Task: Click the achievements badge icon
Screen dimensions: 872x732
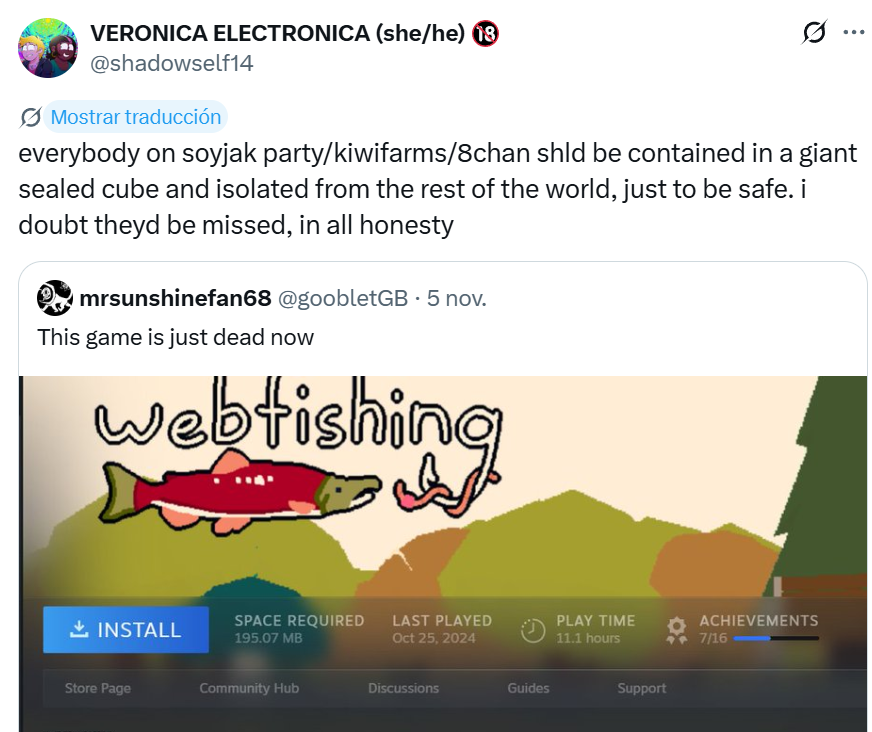Action: click(x=676, y=630)
